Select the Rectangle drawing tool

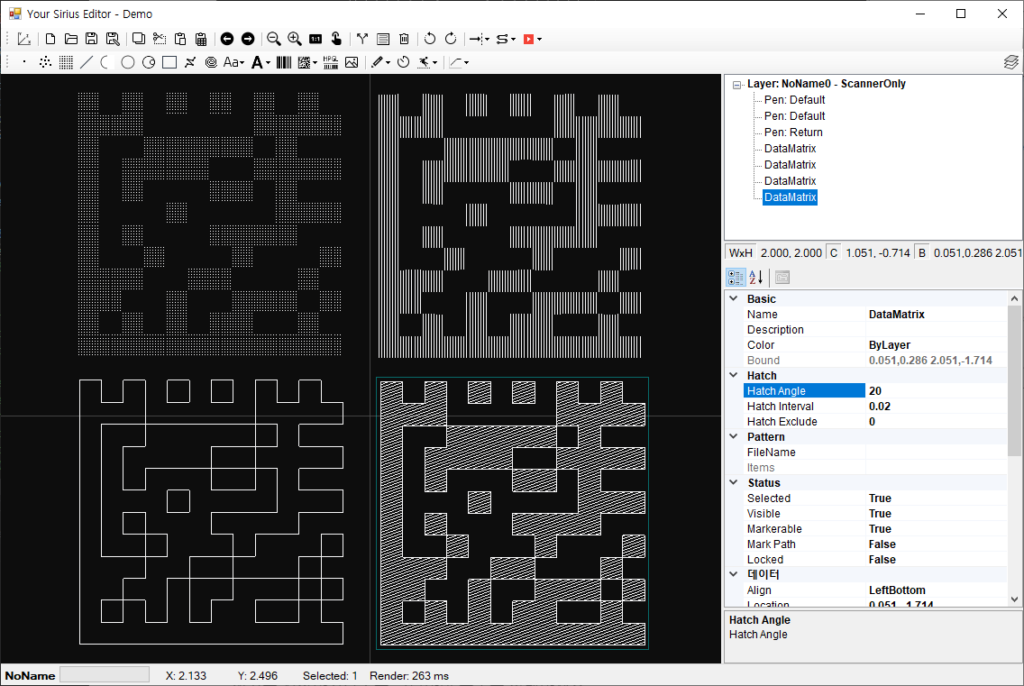click(x=169, y=63)
